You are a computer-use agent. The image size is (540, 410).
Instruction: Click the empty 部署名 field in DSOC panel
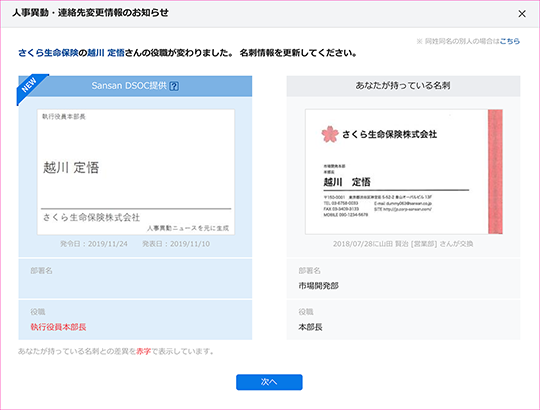pyautogui.click(x=135, y=279)
